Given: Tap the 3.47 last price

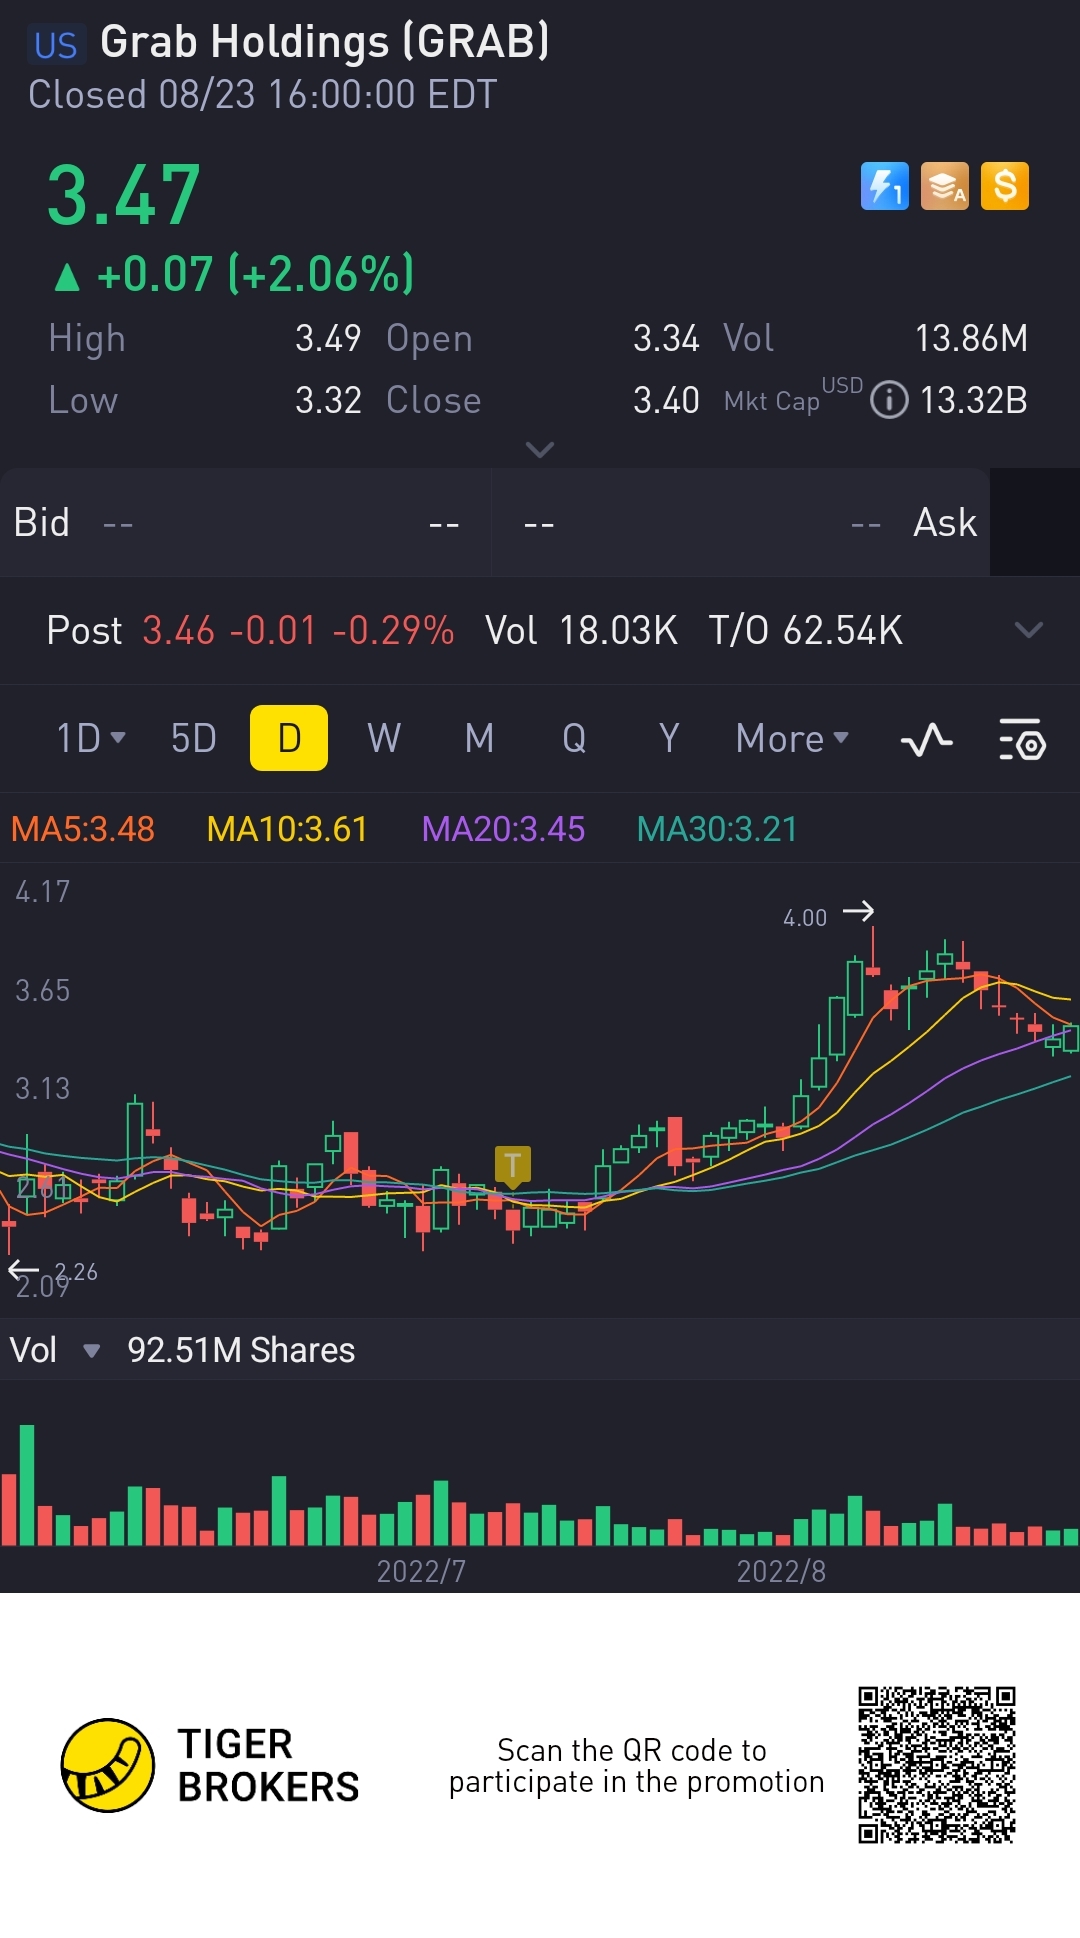Looking at the screenshot, I should 124,195.
